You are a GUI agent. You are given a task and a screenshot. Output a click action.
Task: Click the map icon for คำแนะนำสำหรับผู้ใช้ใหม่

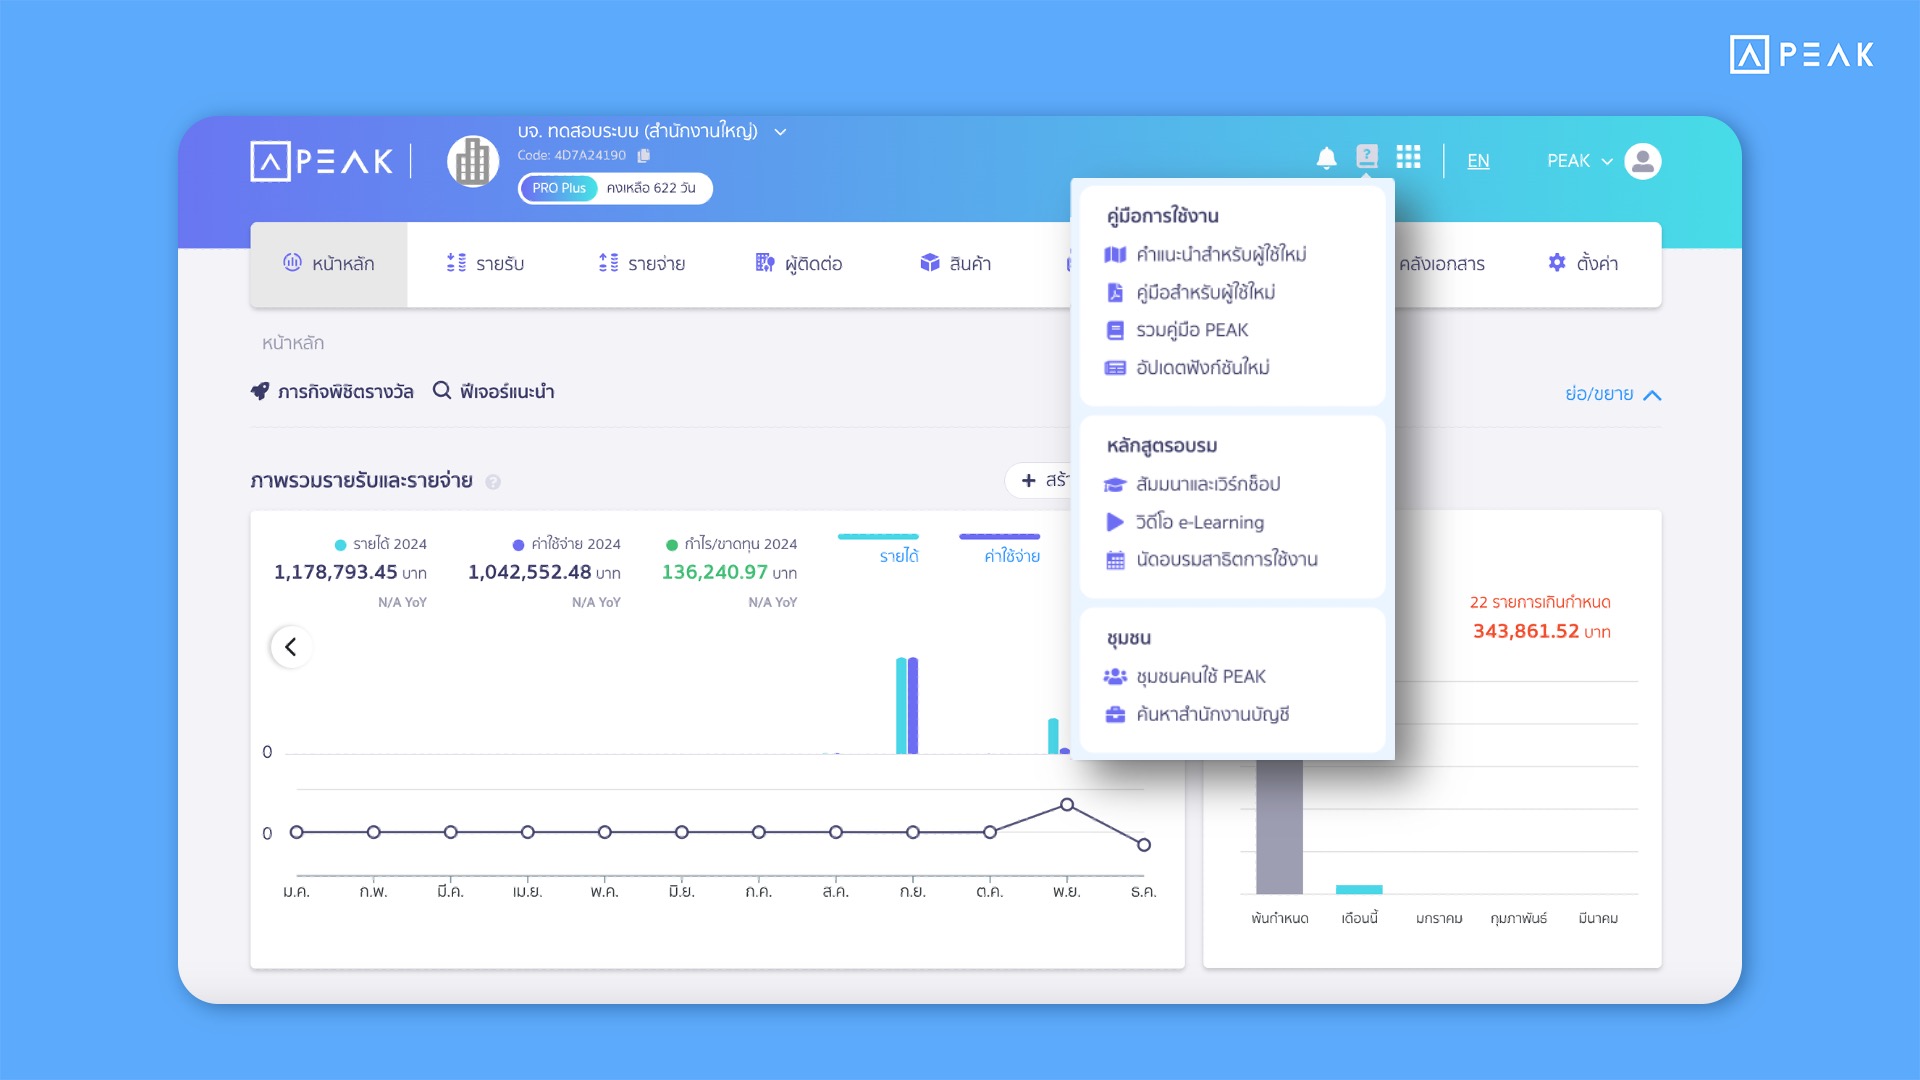point(1115,255)
